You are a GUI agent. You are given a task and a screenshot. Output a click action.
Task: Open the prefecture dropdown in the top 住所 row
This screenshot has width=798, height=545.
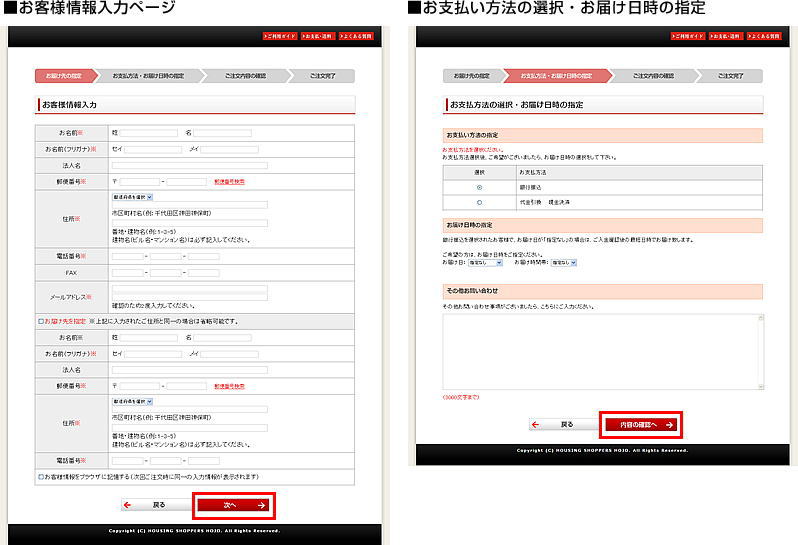click(132, 198)
